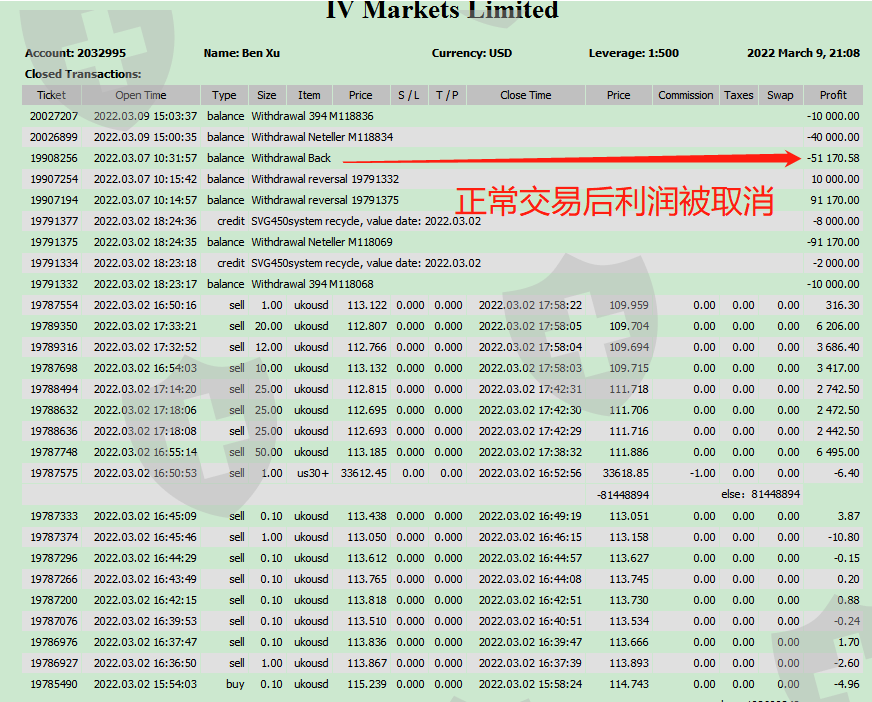Click the us30+ item in ticket 19787575 row
This screenshot has width=872, height=702.
(x=310, y=473)
